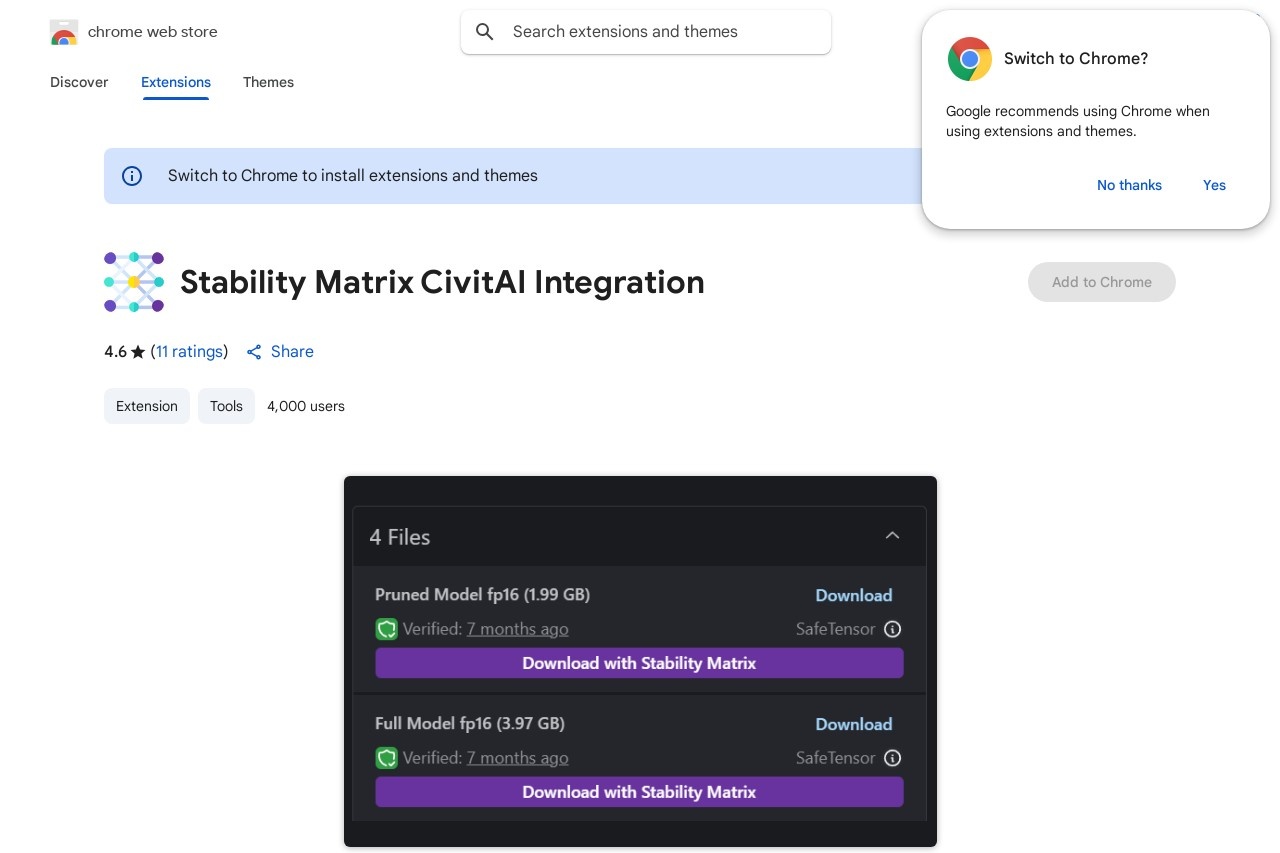This screenshot has width=1280, height=853.
Task: Click the verified shield icon for Full Model
Action: coord(386,758)
